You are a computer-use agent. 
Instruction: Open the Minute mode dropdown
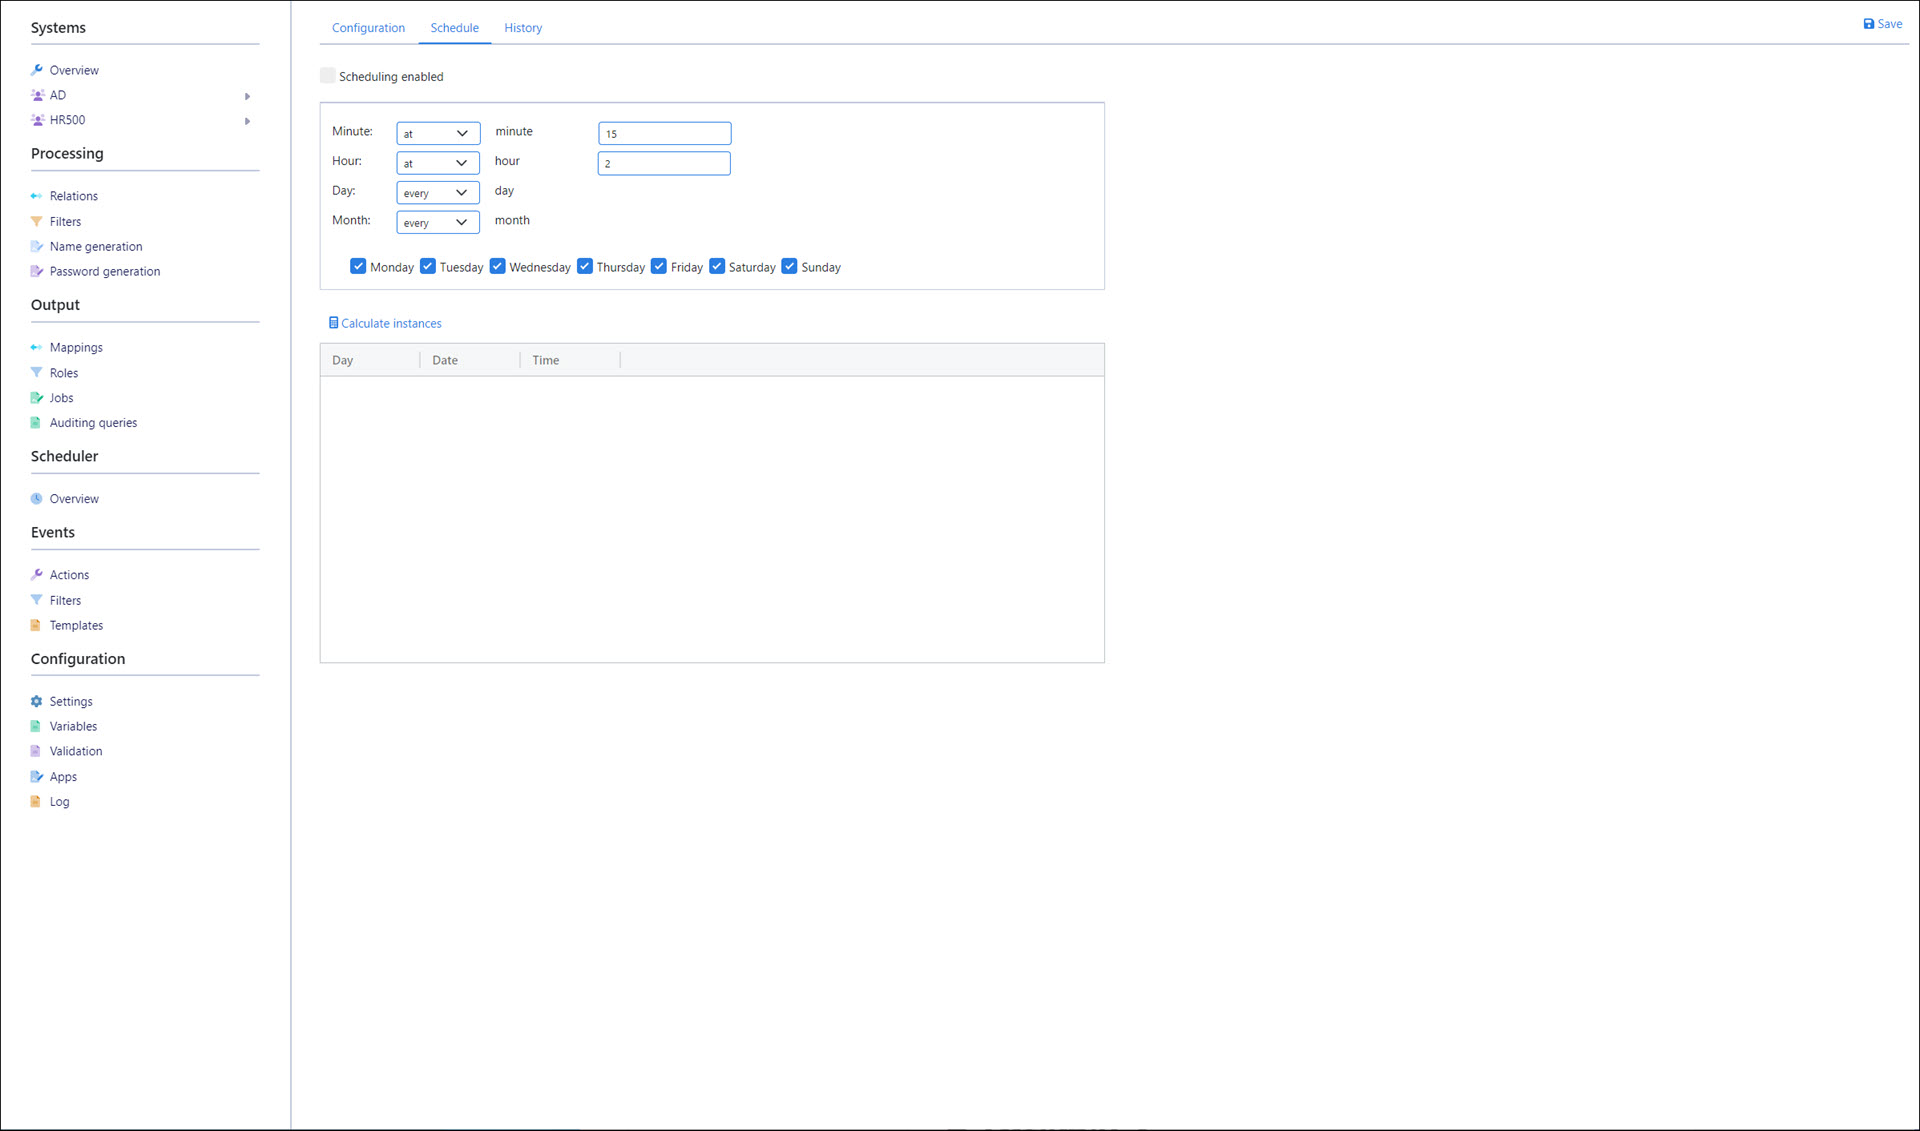click(437, 133)
